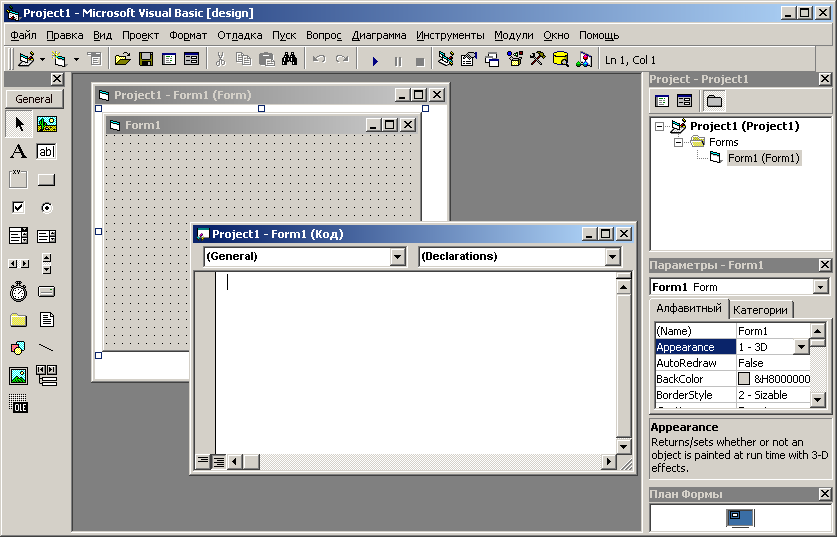Select Form1 (Form1) in project tree
Viewport: 837px width, 537px height.
(x=763, y=158)
